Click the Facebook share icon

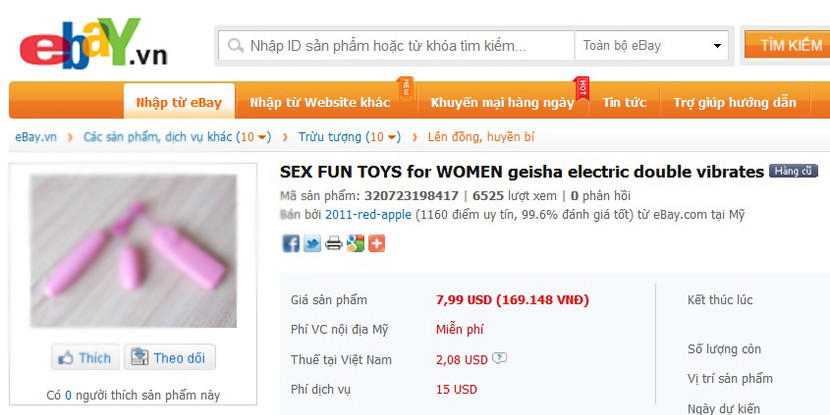pos(291,243)
